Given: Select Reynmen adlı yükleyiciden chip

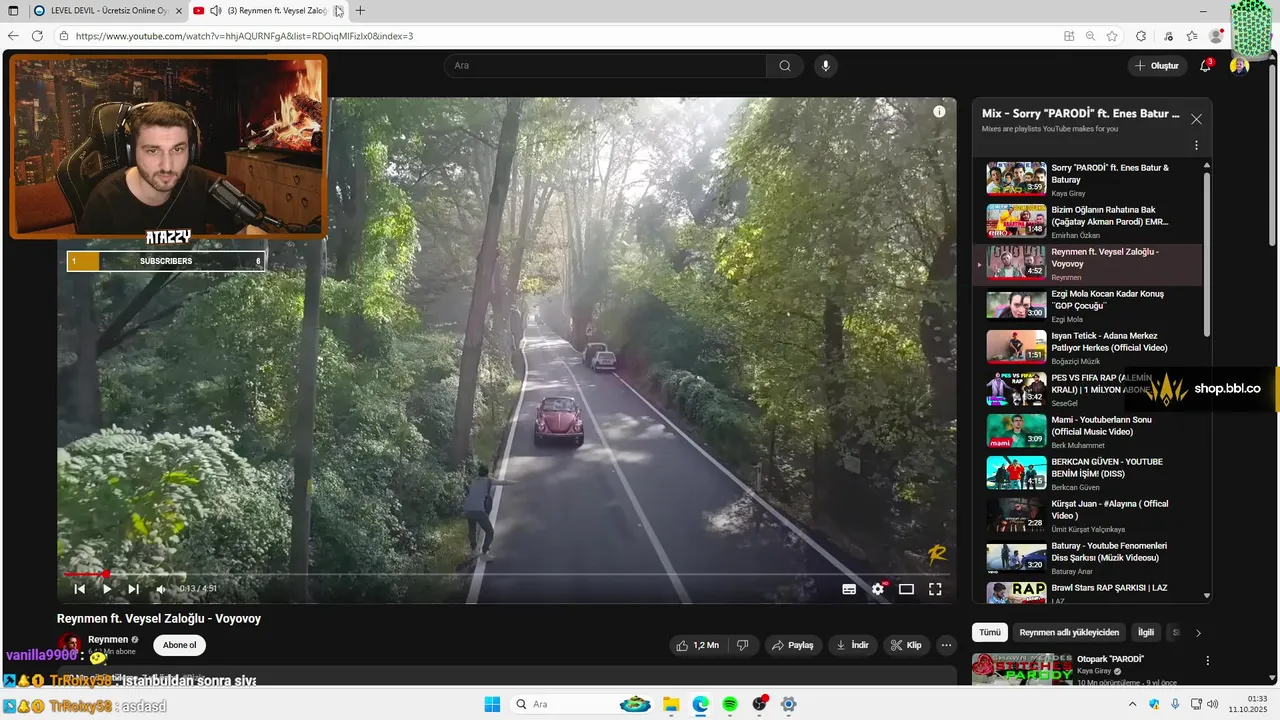Looking at the screenshot, I should (x=1069, y=633).
